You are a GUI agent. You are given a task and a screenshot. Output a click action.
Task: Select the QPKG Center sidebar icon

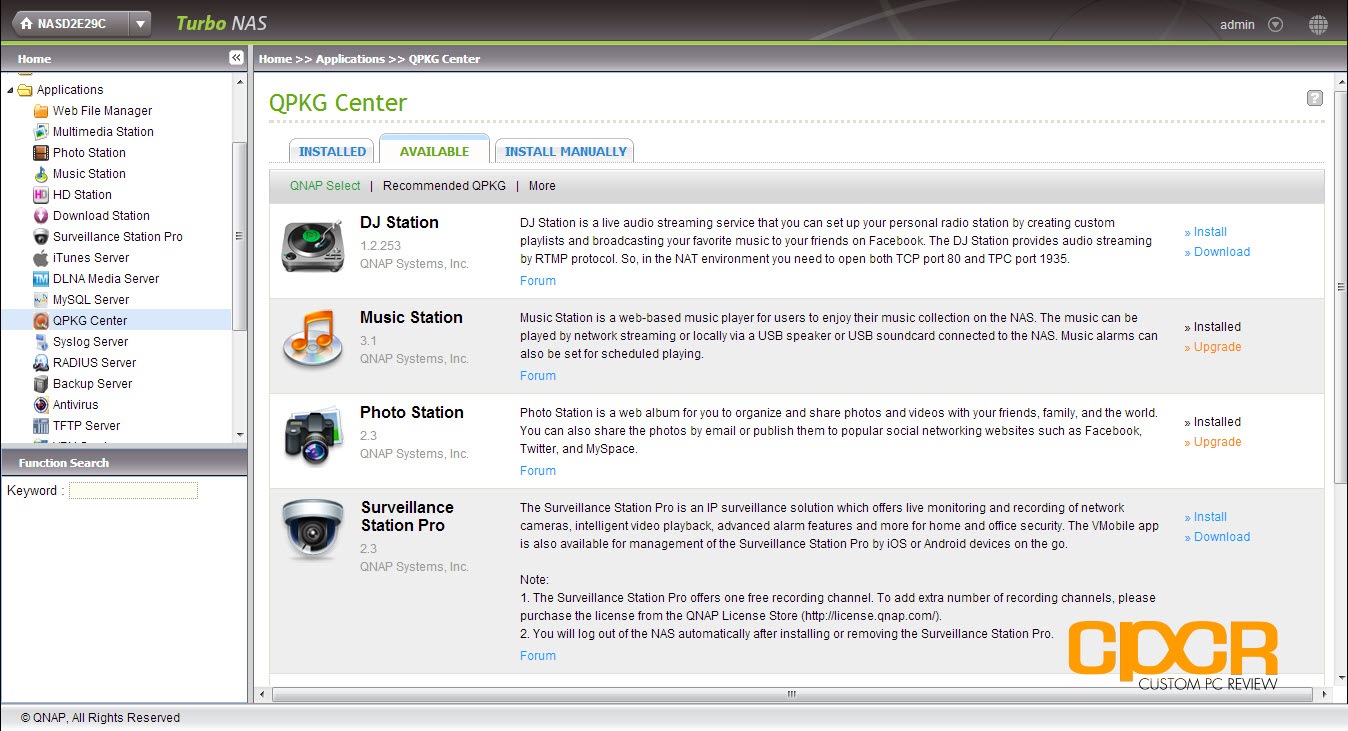41,321
